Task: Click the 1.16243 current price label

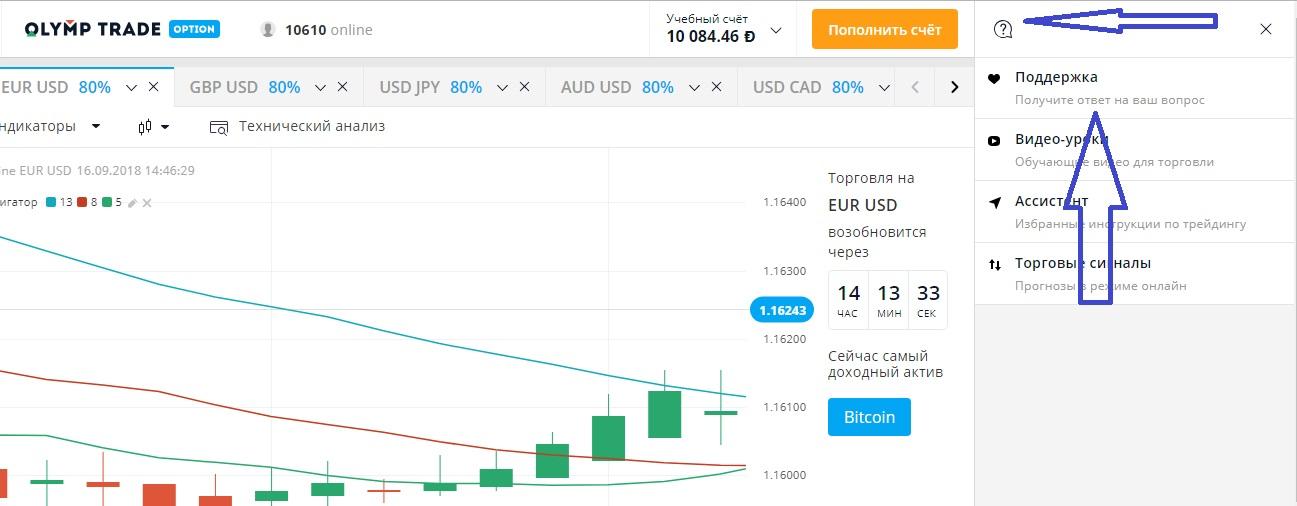Action: tap(782, 310)
